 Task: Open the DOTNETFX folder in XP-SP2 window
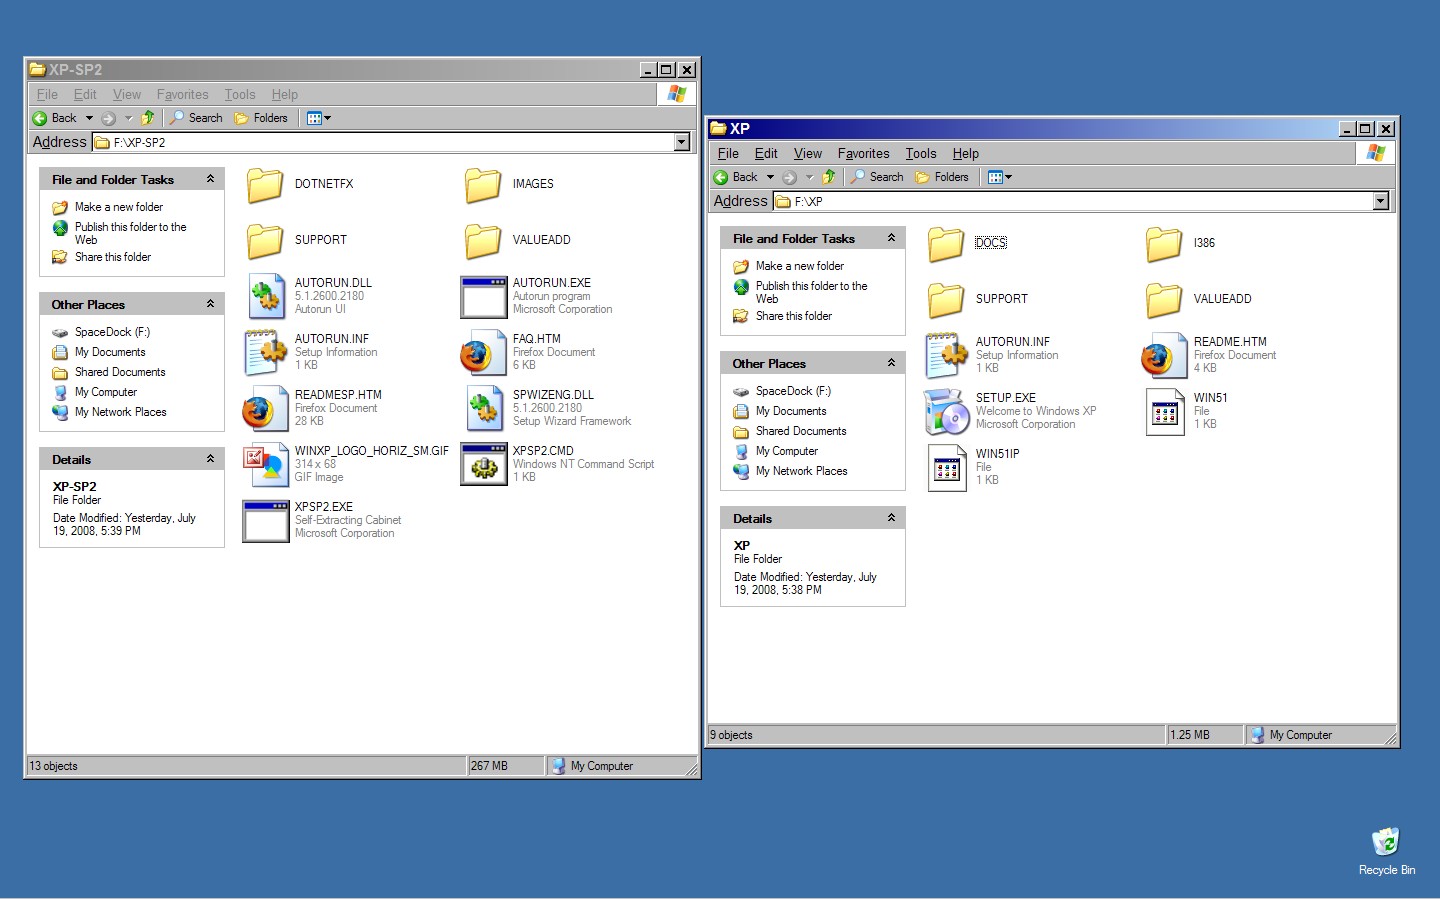coord(265,185)
